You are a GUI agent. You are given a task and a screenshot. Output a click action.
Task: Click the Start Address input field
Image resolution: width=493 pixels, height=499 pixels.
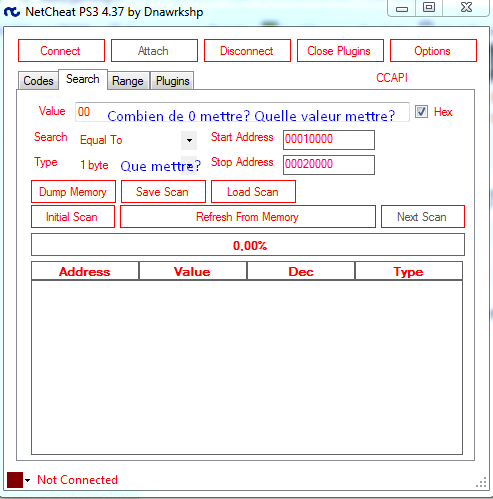pyautogui.click(x=329, y=140)
